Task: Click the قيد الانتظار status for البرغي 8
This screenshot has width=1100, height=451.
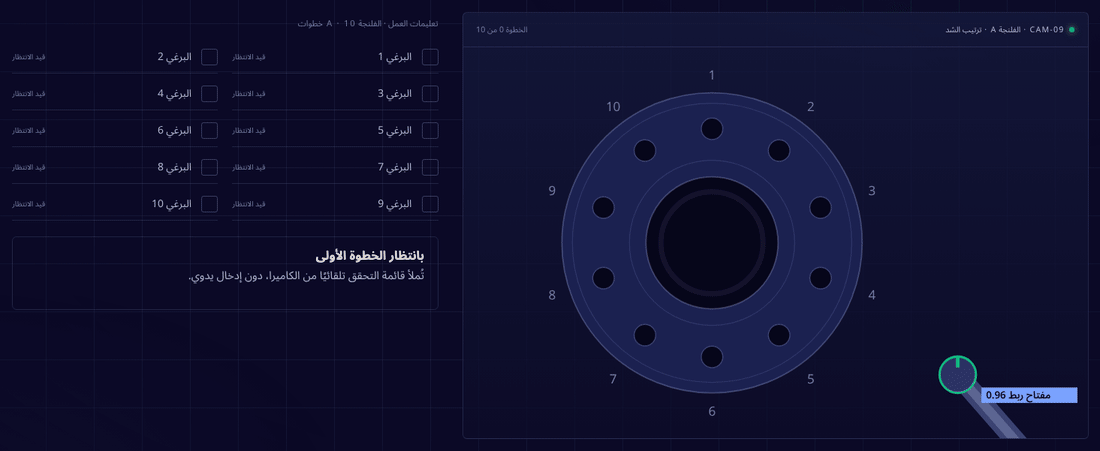Action: pyautogui.click(x=29, y=167)
